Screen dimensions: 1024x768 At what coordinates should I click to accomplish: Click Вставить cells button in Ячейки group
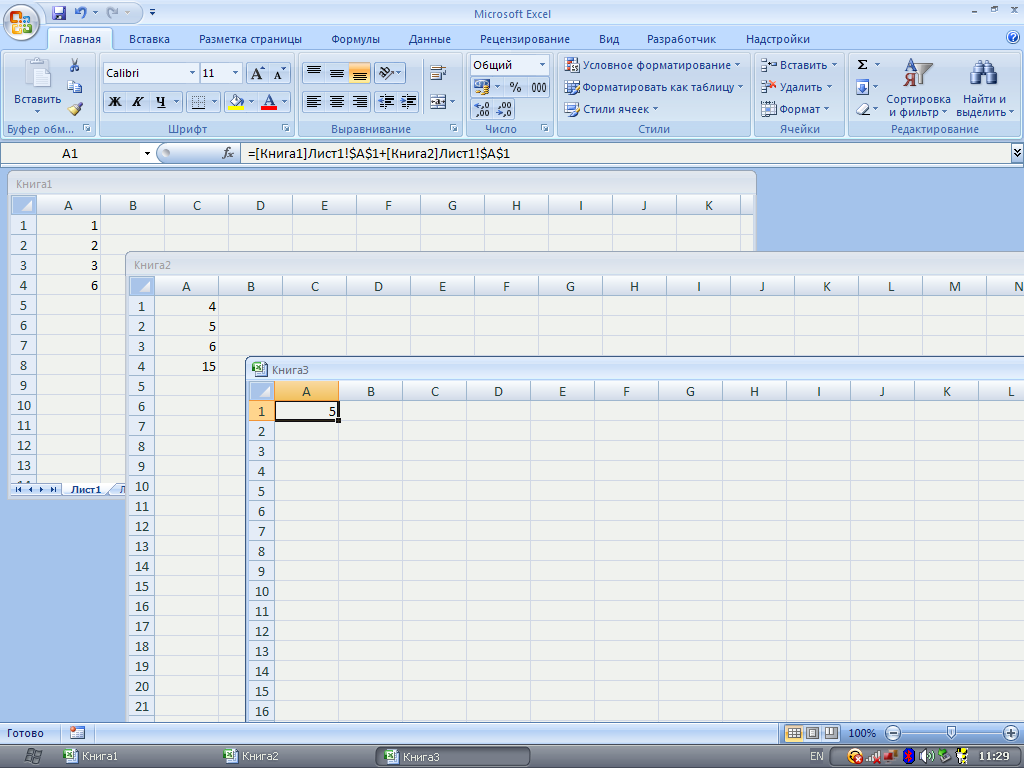point(798,65)
